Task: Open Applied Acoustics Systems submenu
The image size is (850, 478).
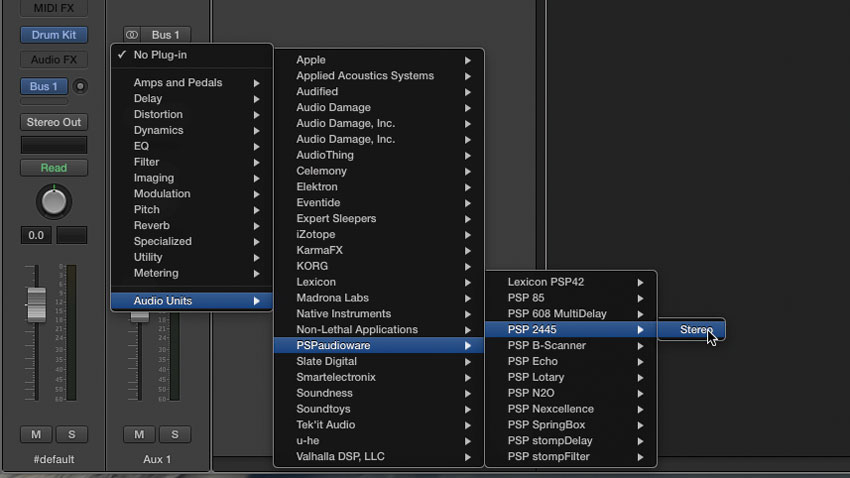Action: coord(379,75)
